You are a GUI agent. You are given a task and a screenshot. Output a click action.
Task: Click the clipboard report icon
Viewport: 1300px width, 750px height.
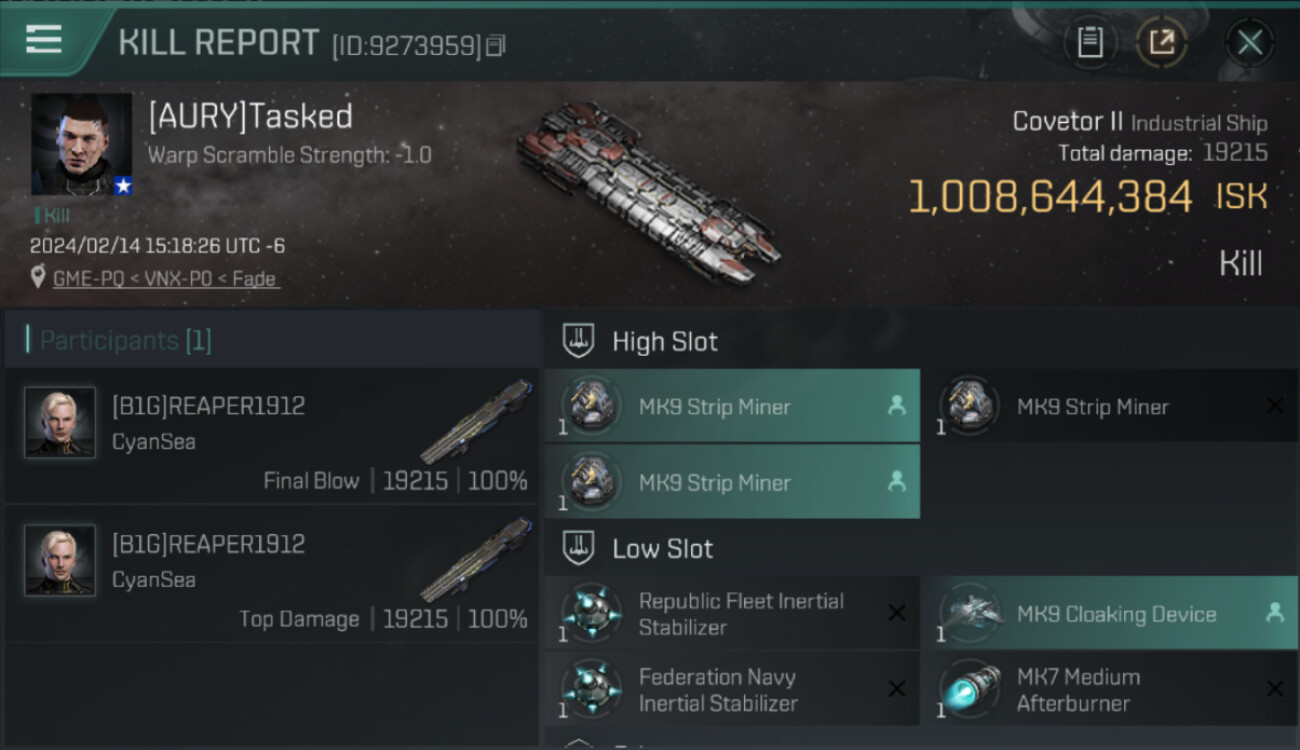1090,42
